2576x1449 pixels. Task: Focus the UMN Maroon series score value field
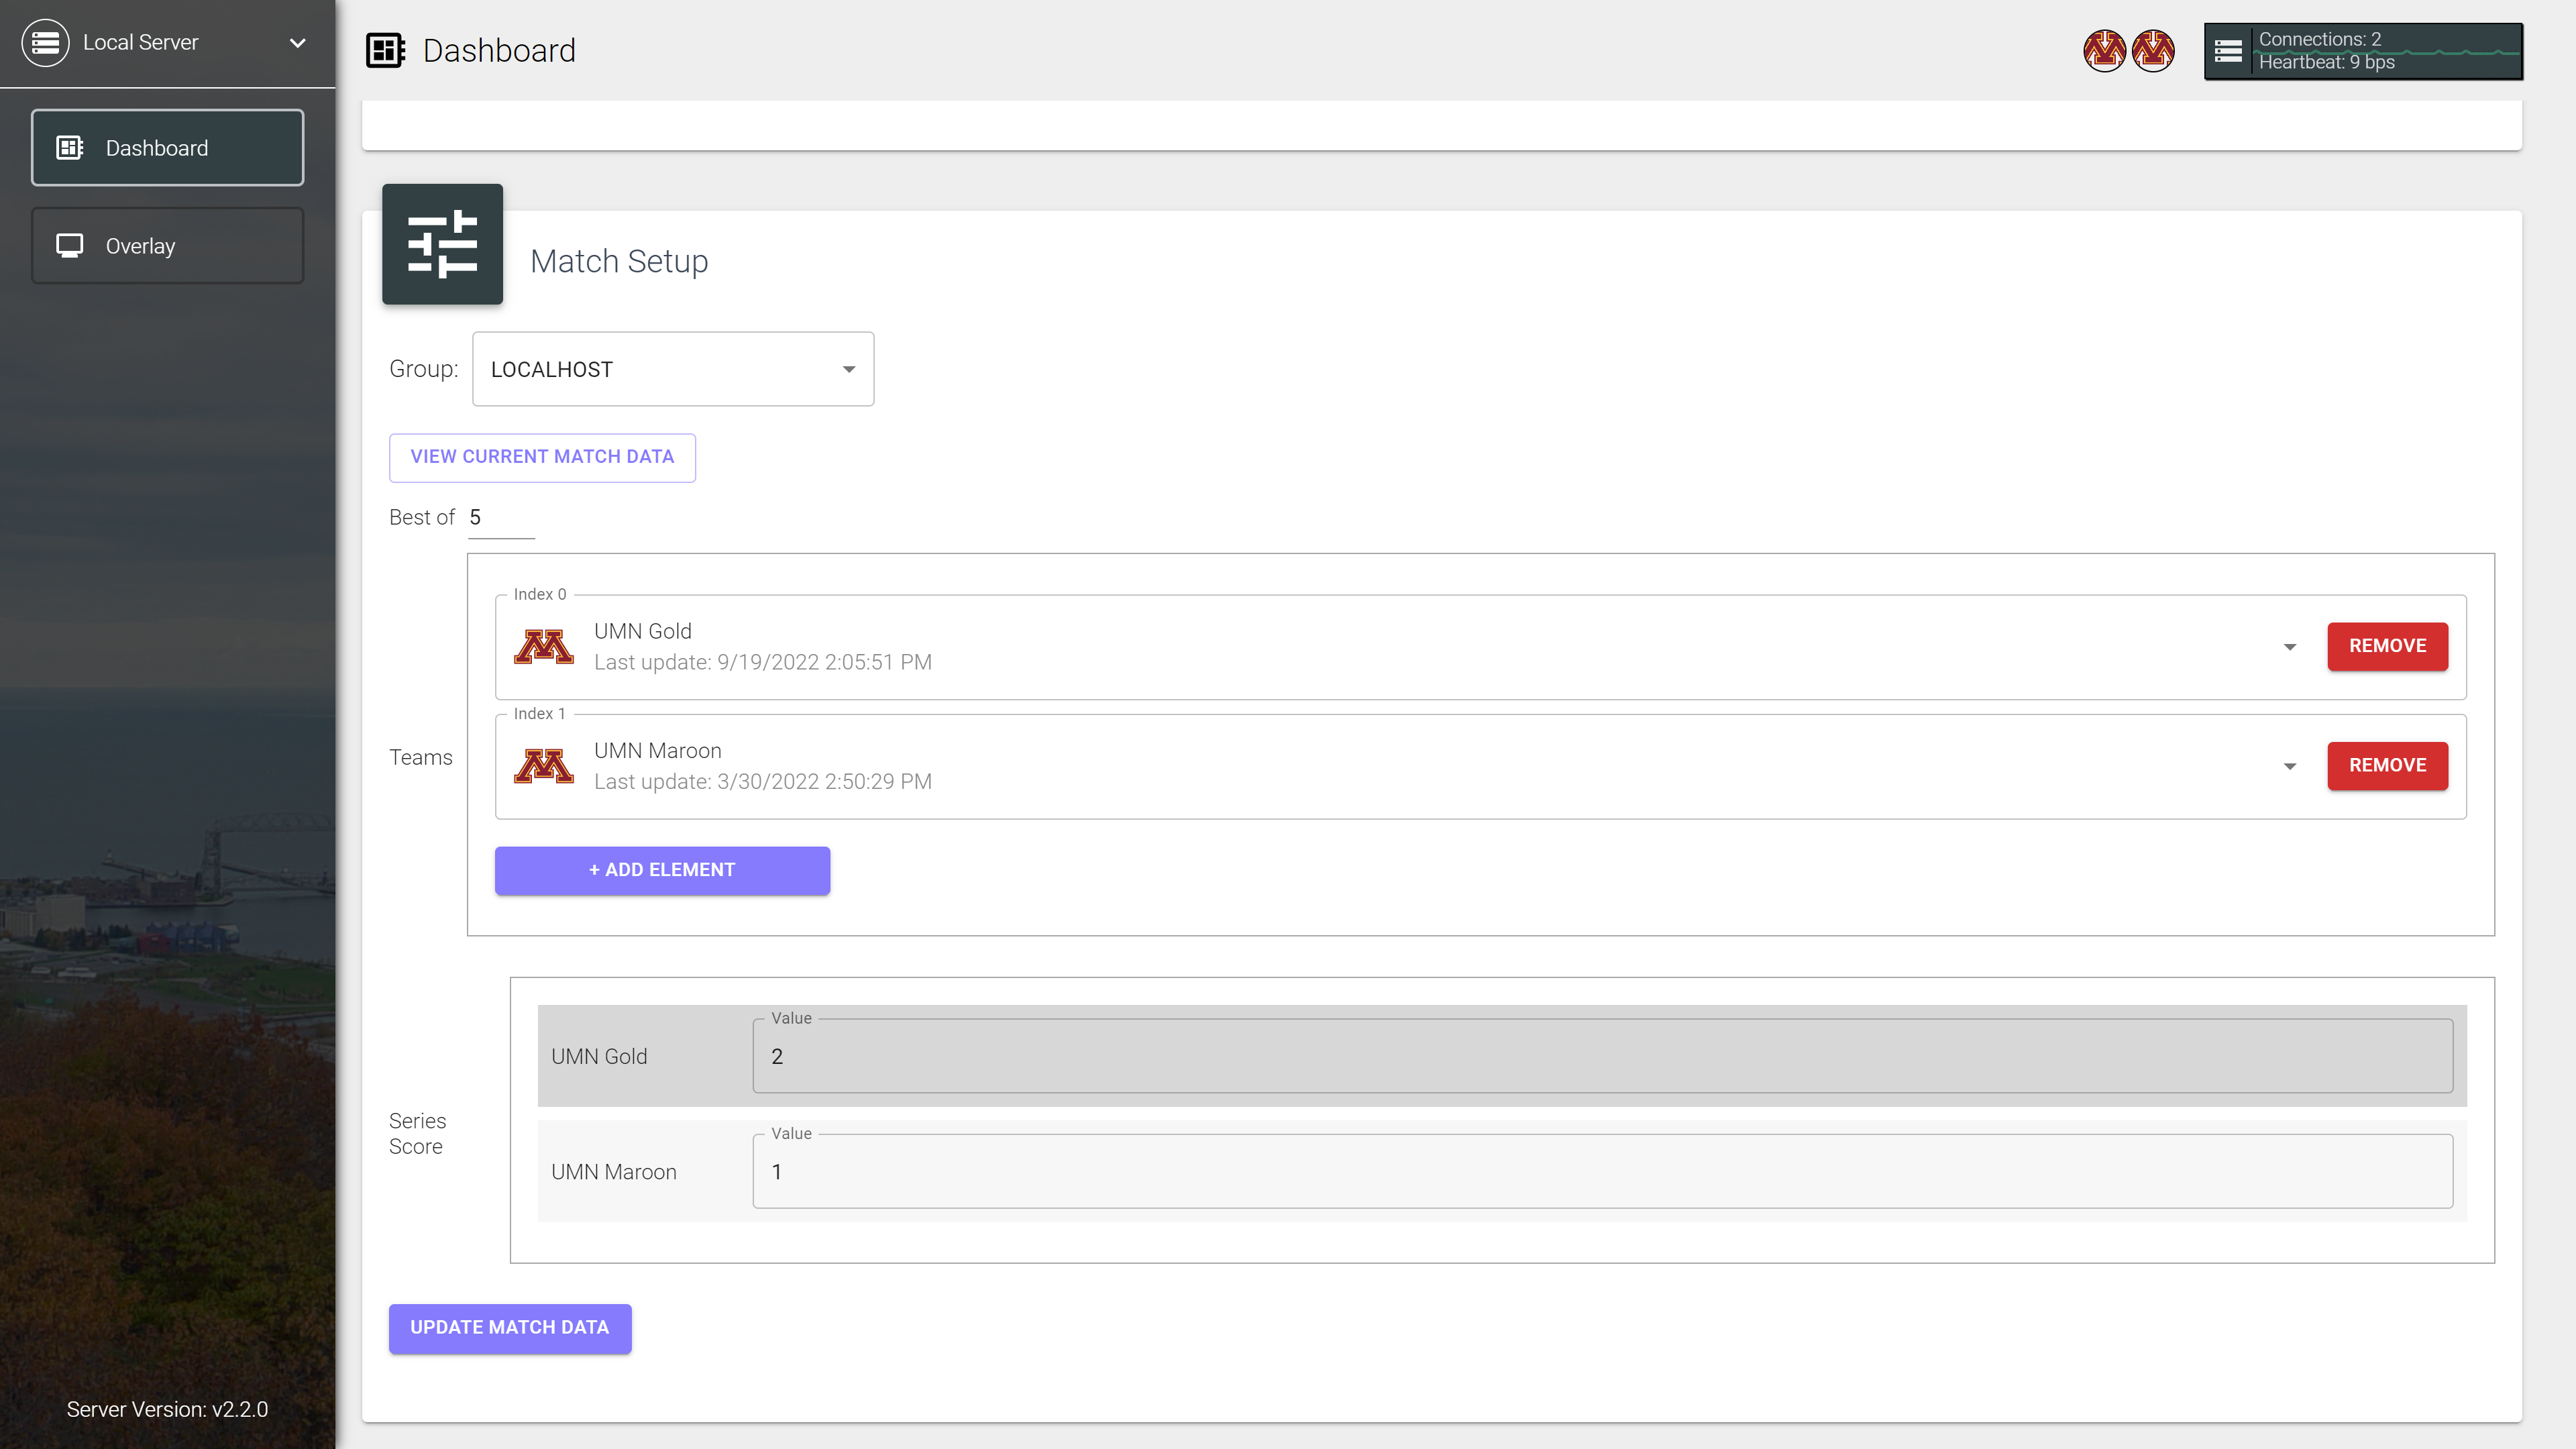1602,1171
